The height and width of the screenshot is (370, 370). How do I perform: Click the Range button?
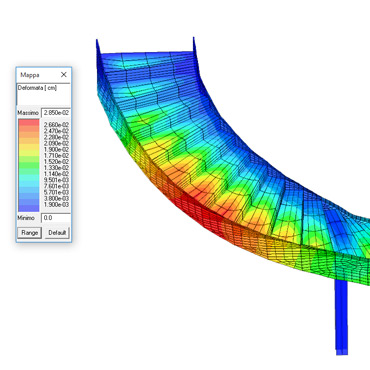pyautogui.click(x=30, y=233)
